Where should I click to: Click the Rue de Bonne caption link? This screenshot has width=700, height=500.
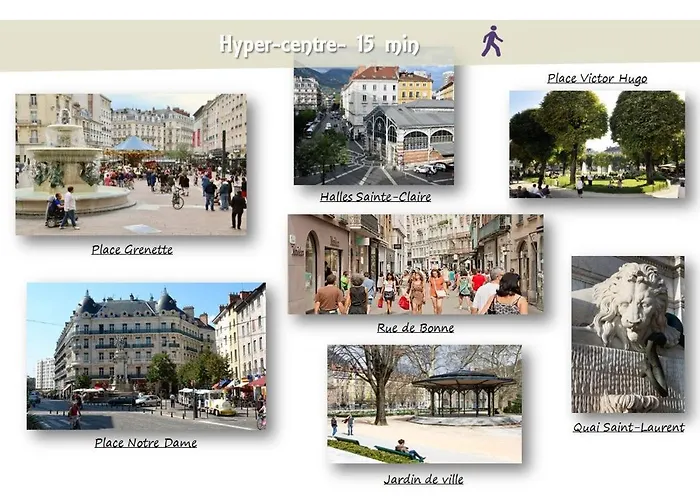tap(415, 328)
